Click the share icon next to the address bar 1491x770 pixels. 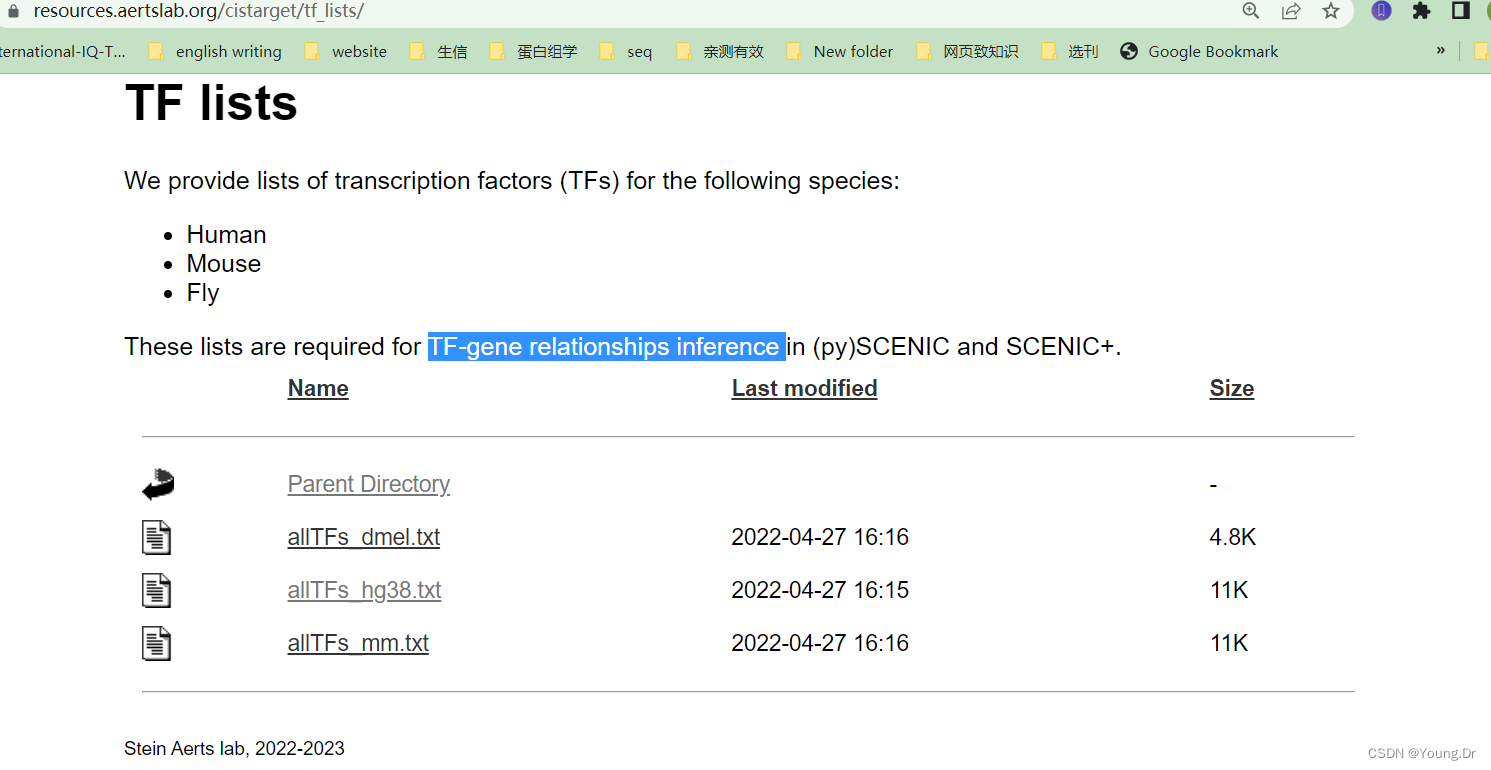click(x=1291, y=11)
